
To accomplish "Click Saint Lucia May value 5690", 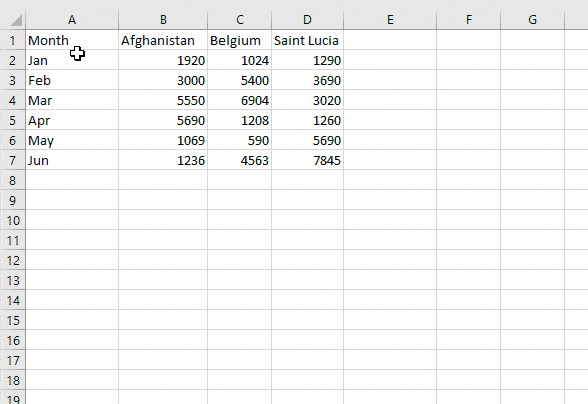I will [x=308, y=140].
